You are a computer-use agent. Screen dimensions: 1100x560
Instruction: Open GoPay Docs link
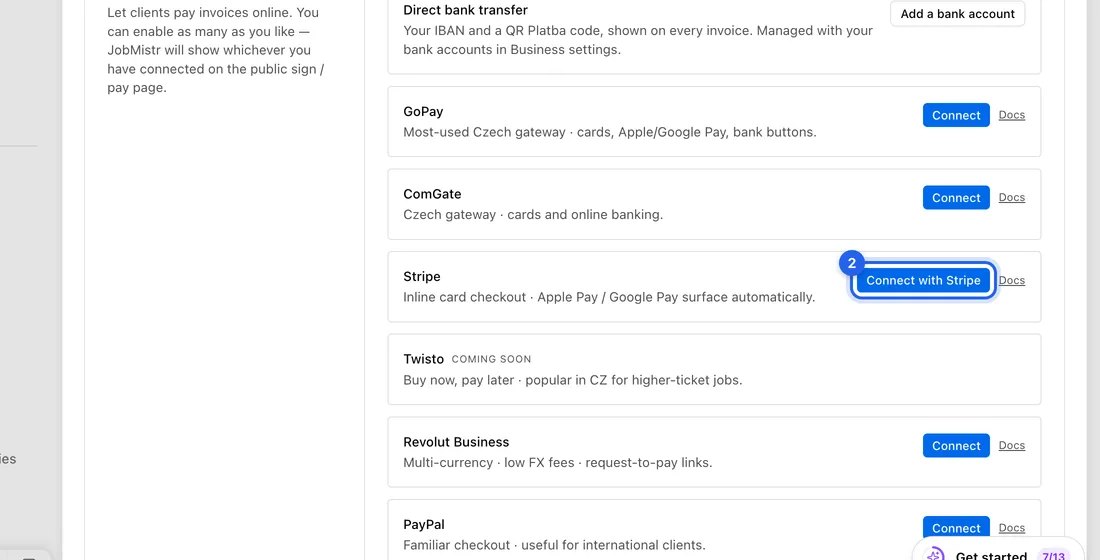click(x=1012, y=115)
